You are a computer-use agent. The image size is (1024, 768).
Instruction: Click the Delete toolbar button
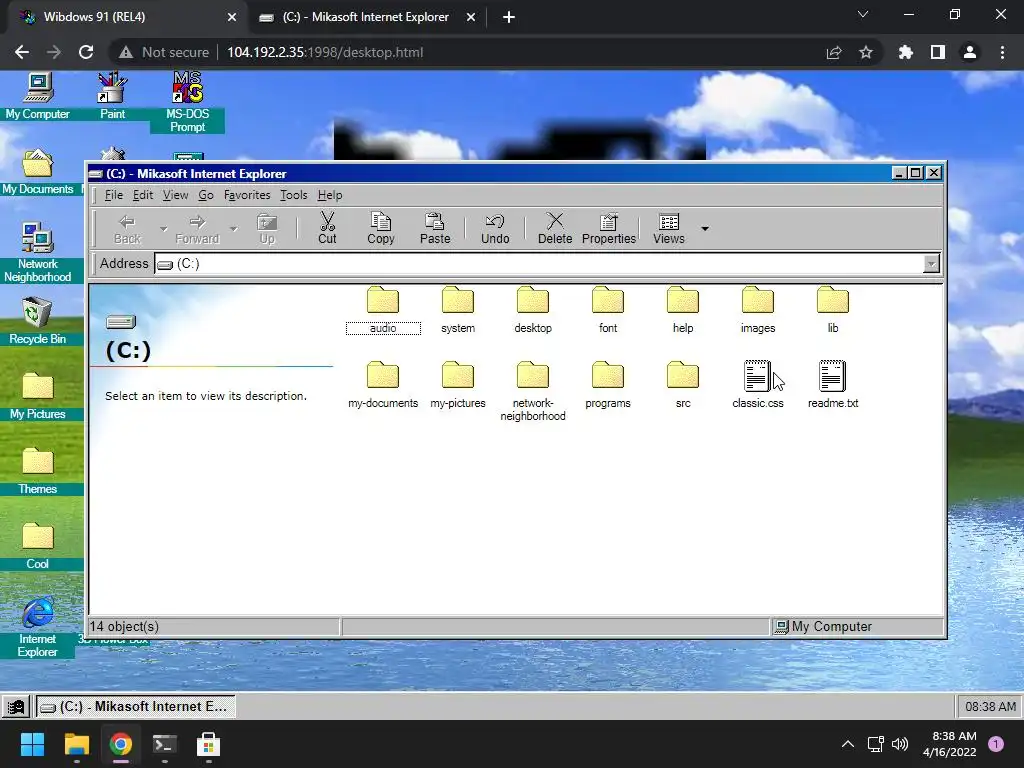555,228
